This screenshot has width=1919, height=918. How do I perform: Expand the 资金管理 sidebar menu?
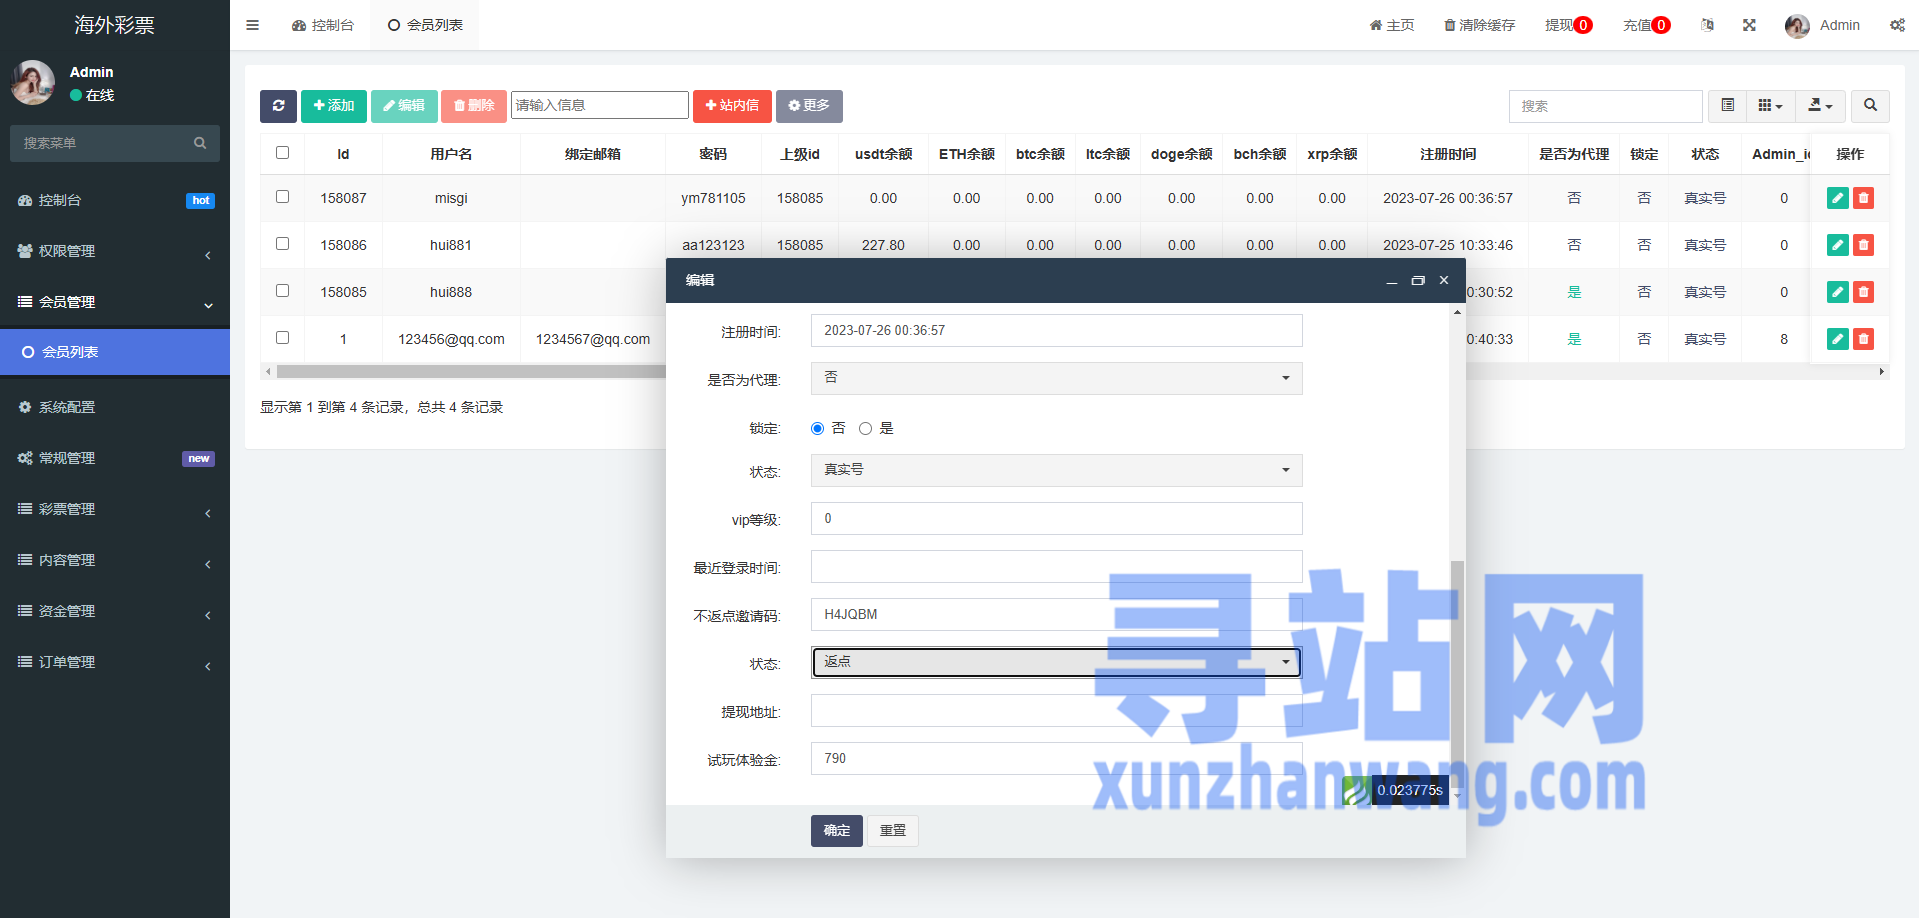click(x=115, y=611)
